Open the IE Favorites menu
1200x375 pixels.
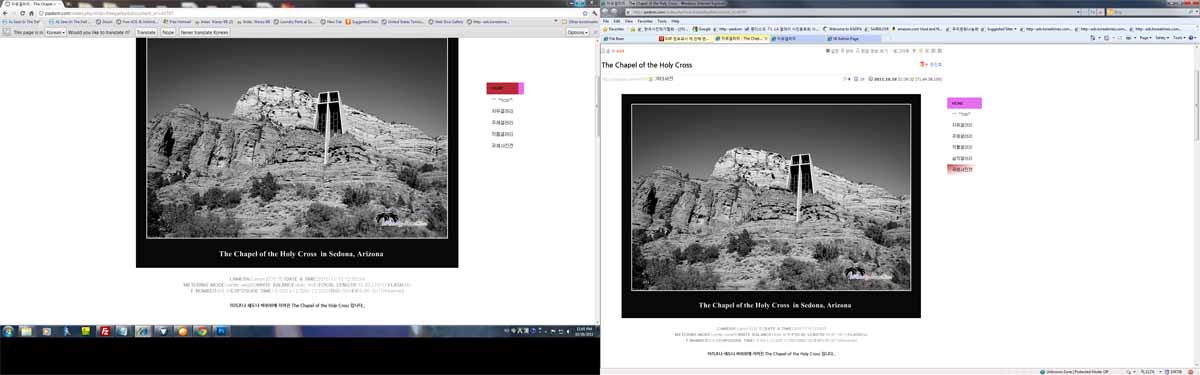[x=645, y=21]
